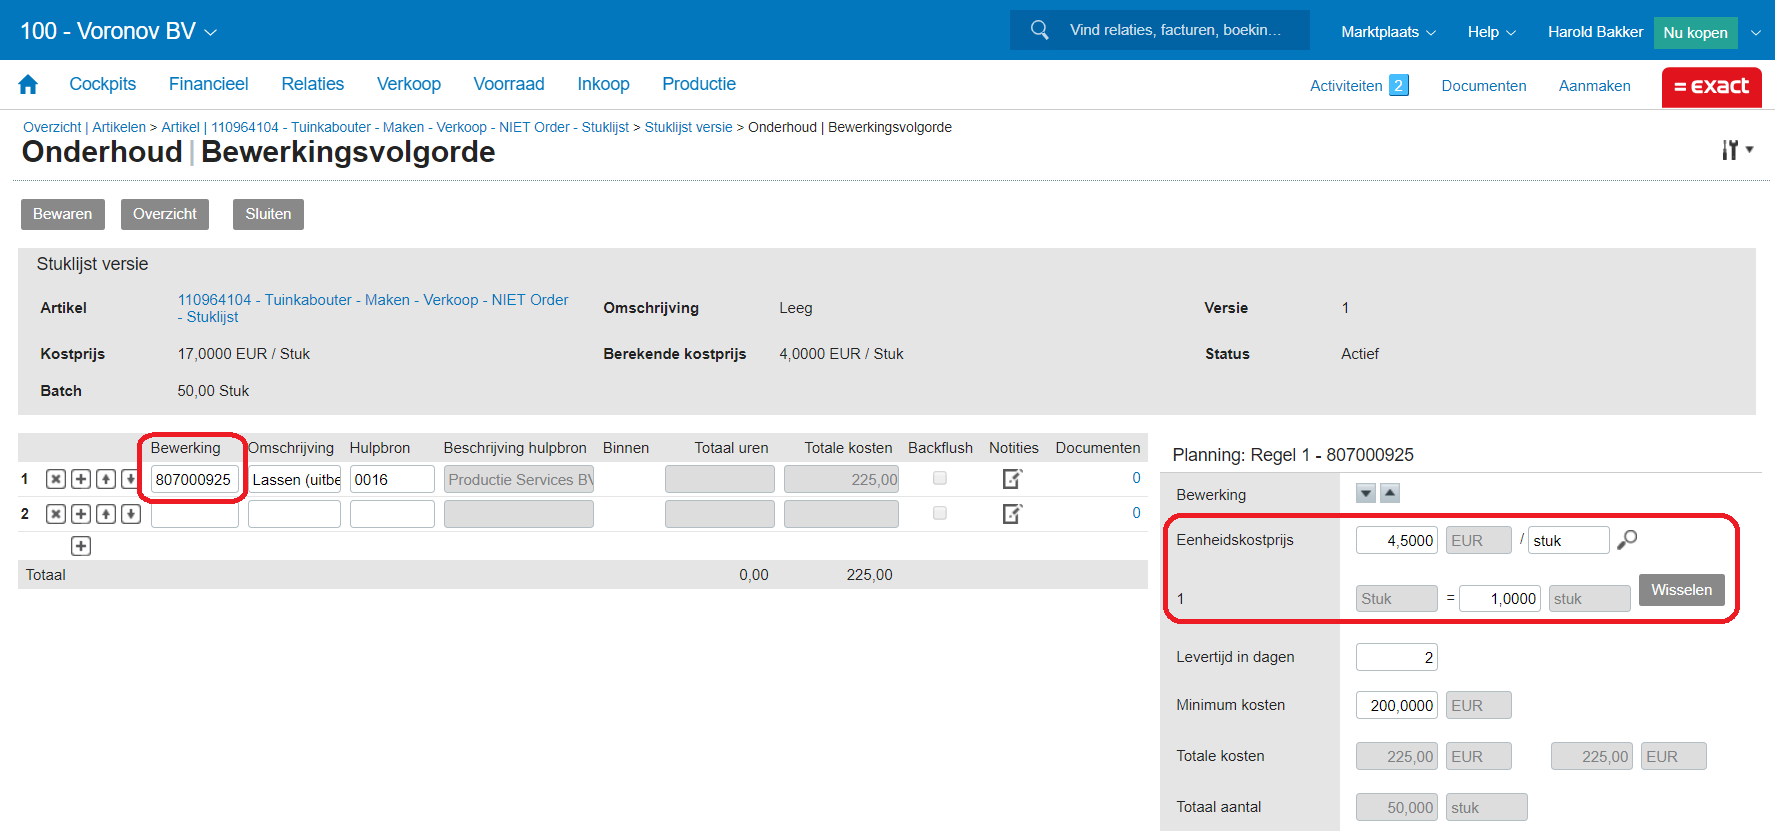Viewport: 1775px width, 839px height.
Task: Open the notes icon for row 1
Action: pyautogui.click(x=1012, y=480)
